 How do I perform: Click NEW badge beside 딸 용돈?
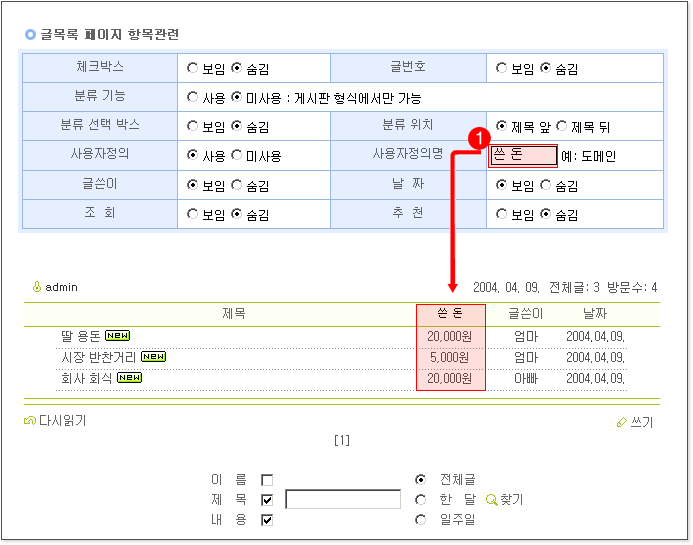tap(118, 335)
